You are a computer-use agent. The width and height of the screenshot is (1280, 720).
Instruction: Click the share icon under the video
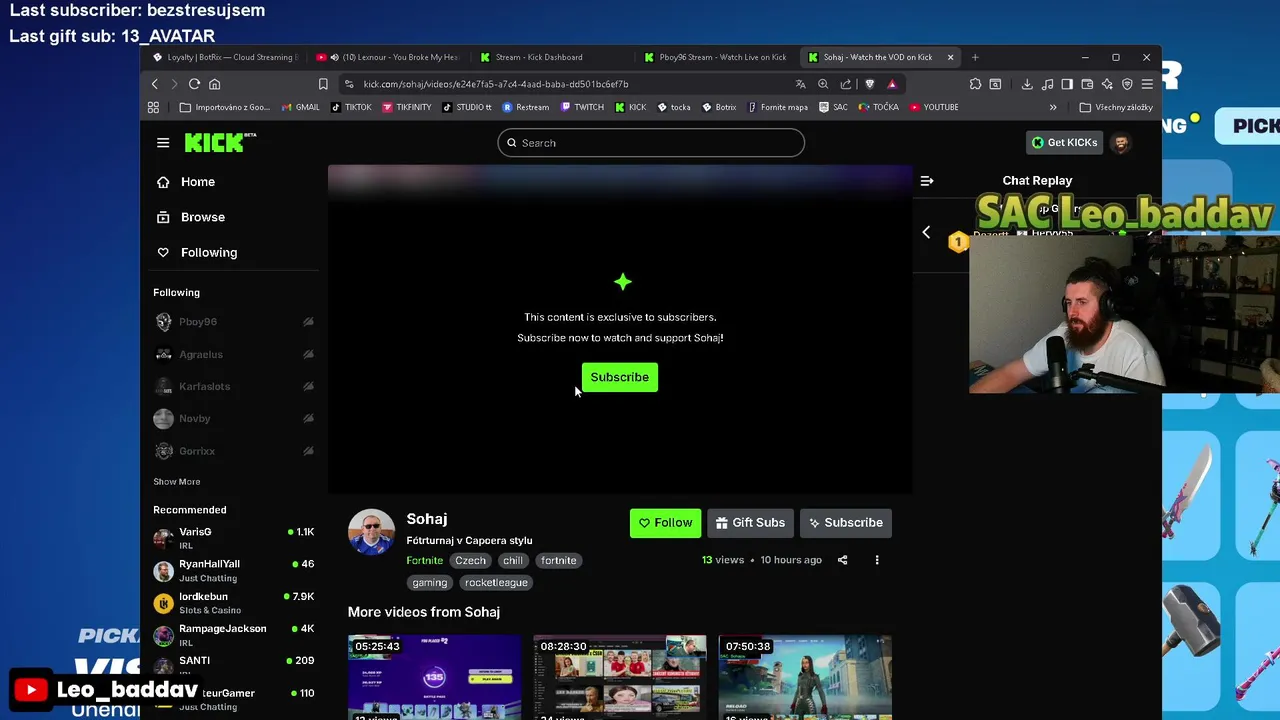[x=842, y=560]
